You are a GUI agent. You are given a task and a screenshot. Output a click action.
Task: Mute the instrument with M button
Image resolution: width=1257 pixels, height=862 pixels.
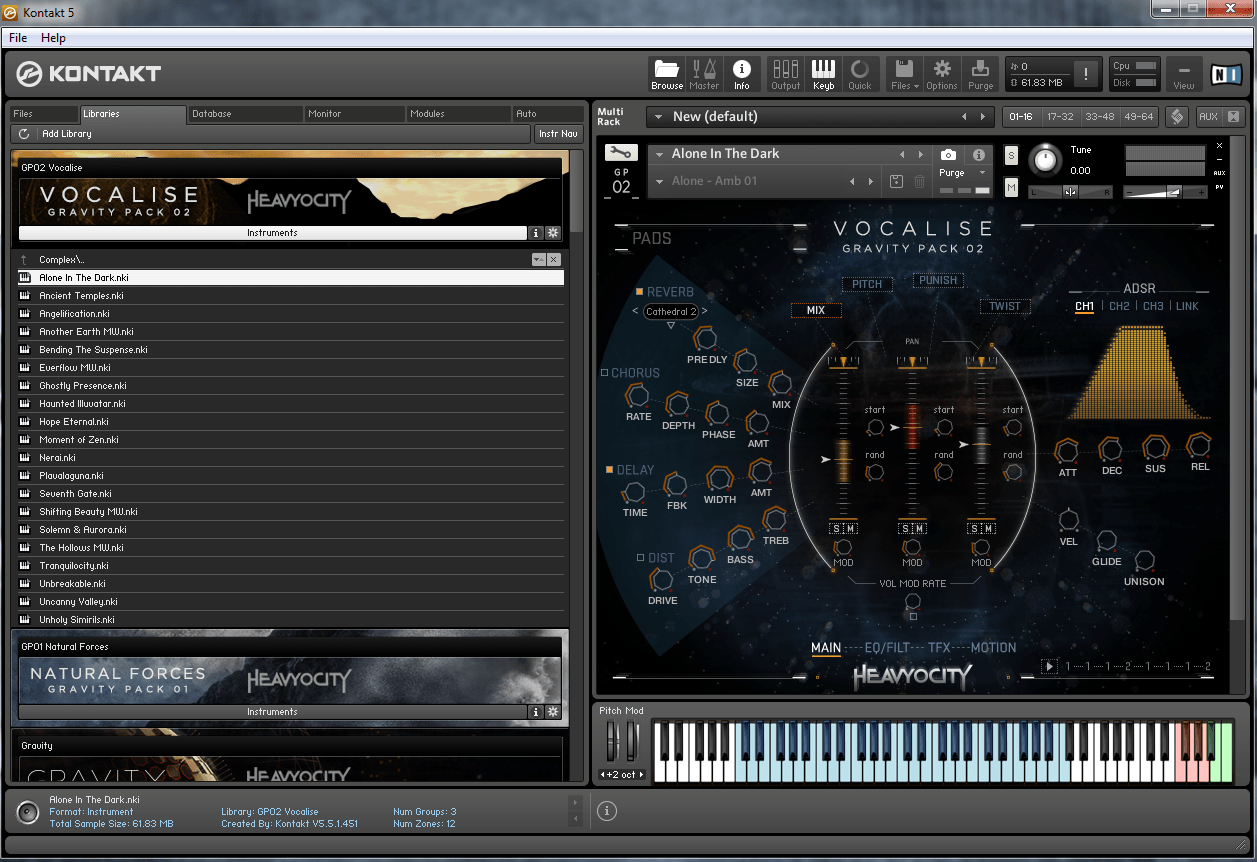point(1011,188)
